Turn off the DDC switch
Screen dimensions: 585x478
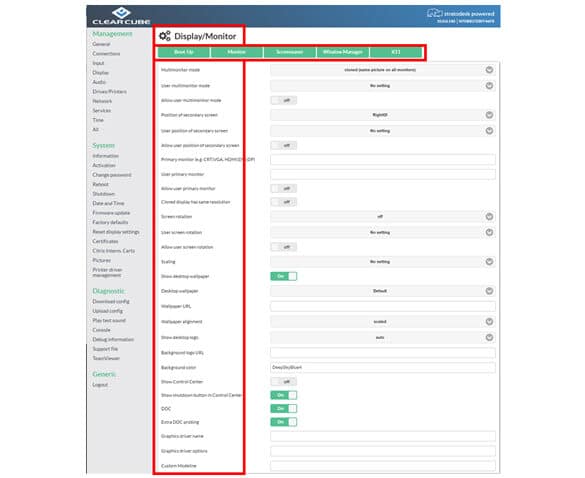click(x=284, y=409)
